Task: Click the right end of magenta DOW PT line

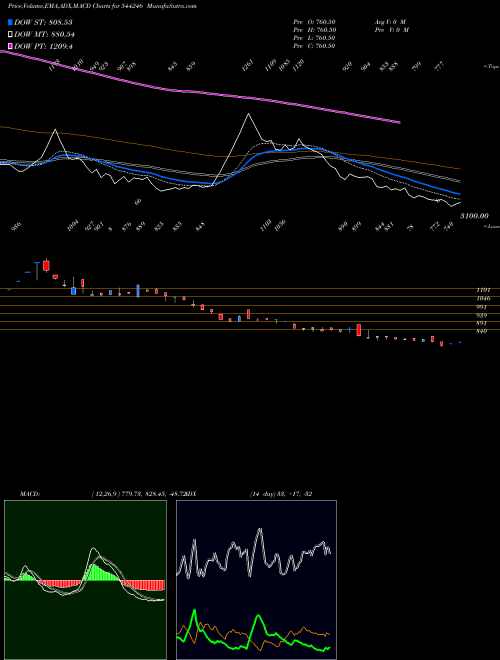Action: tap(399, 122)
